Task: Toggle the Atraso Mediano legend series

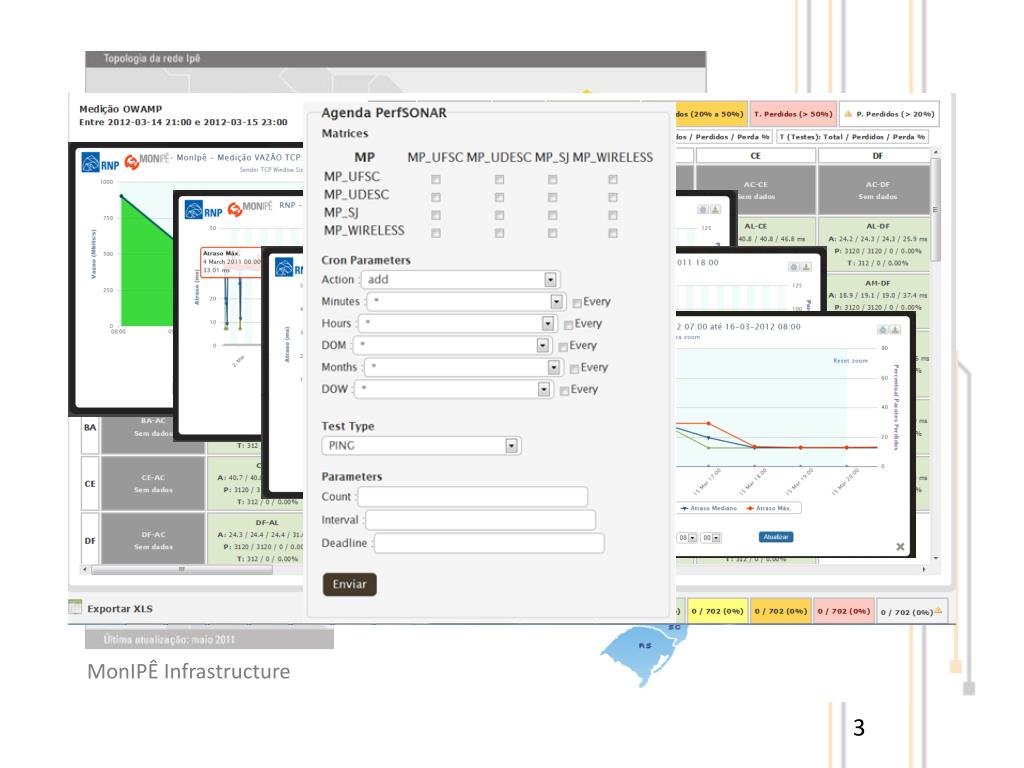Action: tap(709, 507)
